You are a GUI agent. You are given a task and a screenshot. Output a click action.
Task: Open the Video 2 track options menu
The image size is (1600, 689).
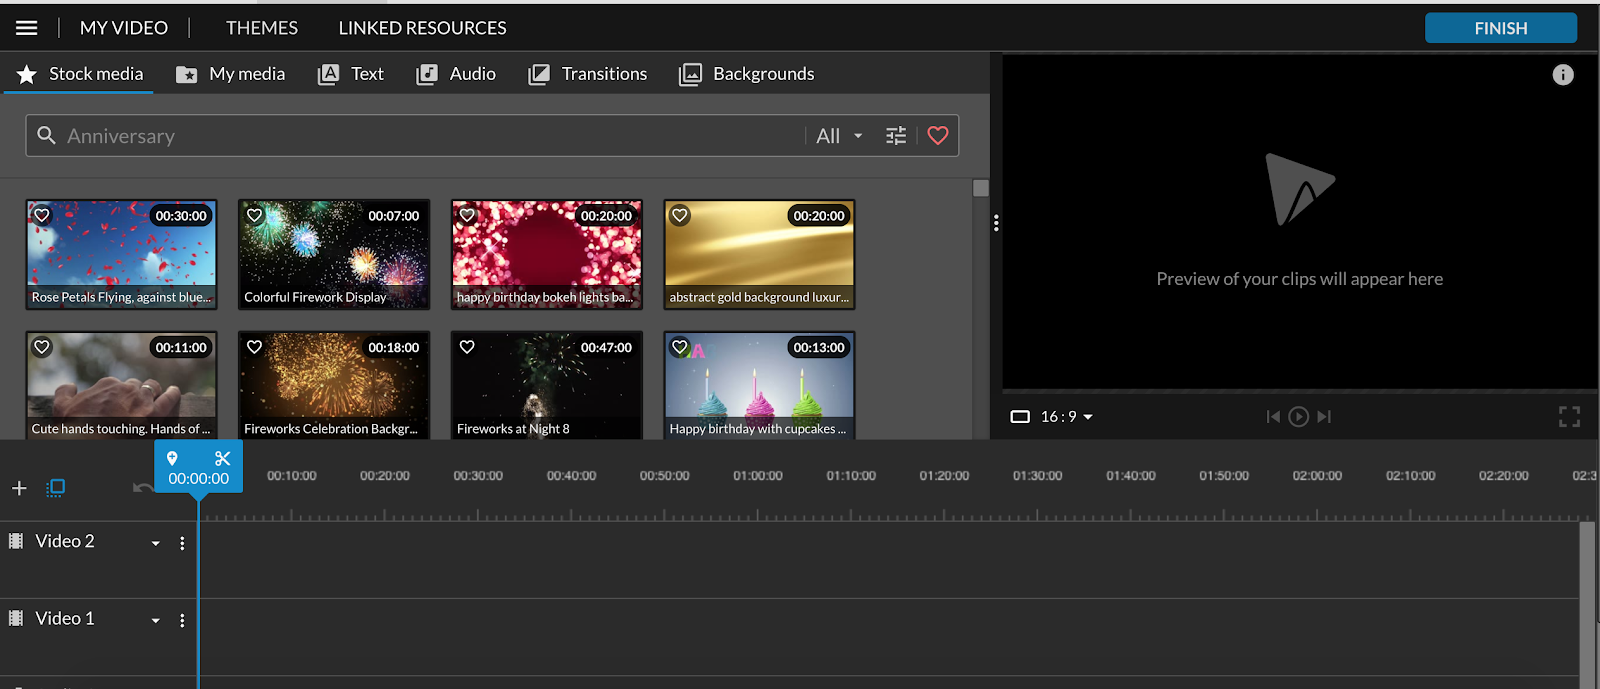182,544
